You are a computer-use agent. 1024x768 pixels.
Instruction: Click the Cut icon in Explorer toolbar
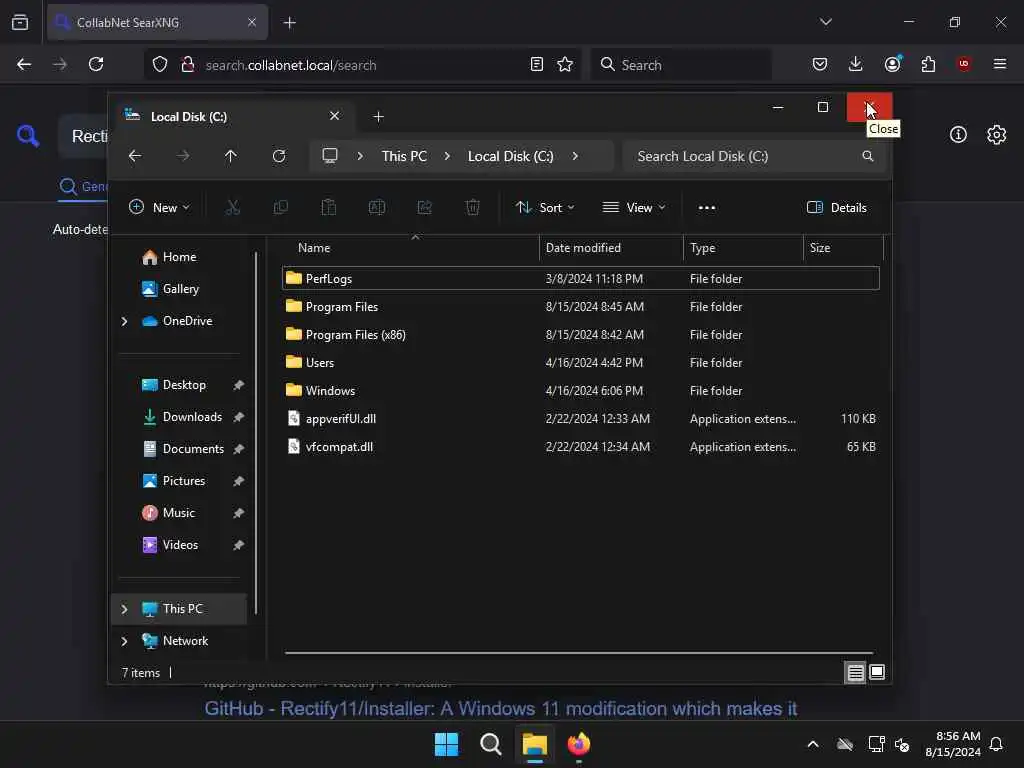pos(232,208)
